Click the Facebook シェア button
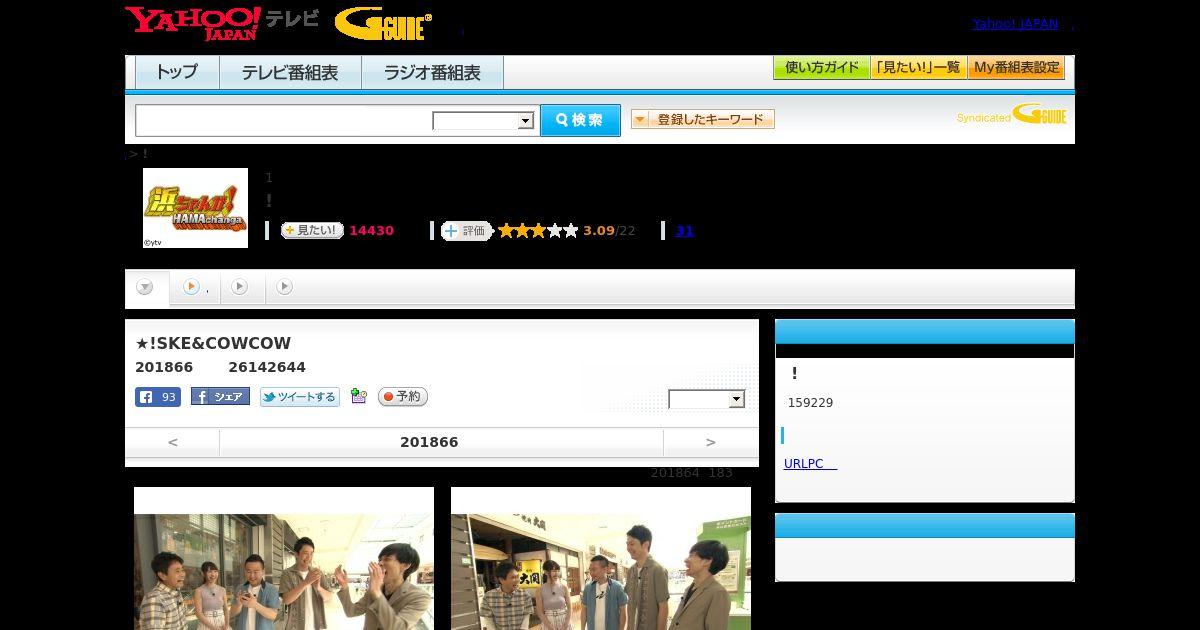Image resolution: width=1200 pixels, height=630 pixels. [x=220, y=397]
